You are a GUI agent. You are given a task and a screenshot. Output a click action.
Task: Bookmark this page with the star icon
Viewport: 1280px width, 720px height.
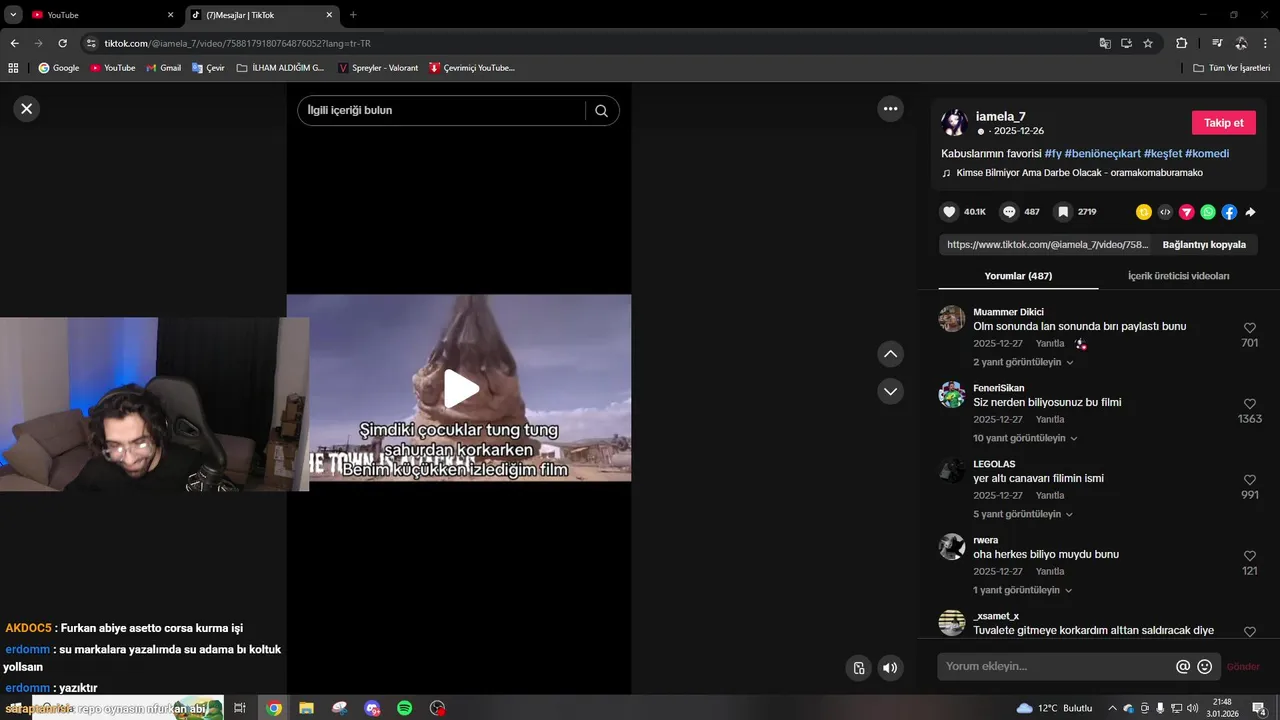click(1148, 43)
